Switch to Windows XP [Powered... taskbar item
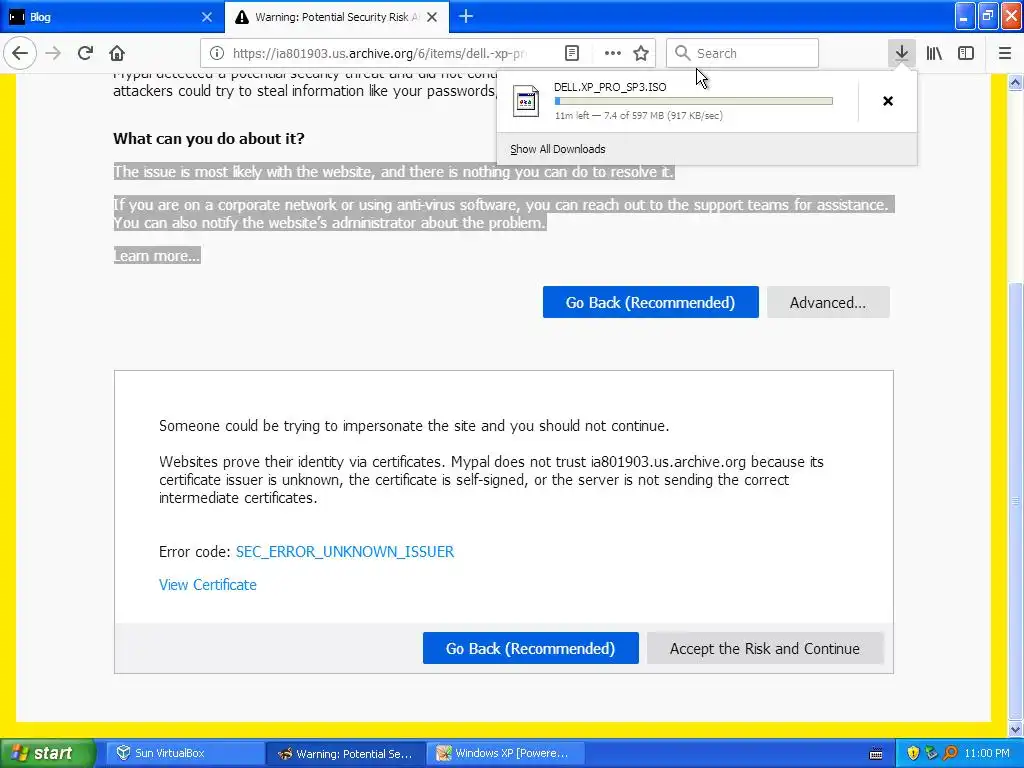The width and height of the screenshot is (1024, 768). (x=505, y=753)
